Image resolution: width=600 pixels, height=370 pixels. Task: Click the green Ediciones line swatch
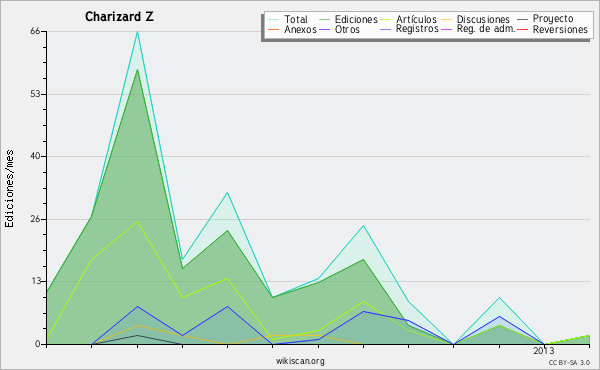(324, 20)
